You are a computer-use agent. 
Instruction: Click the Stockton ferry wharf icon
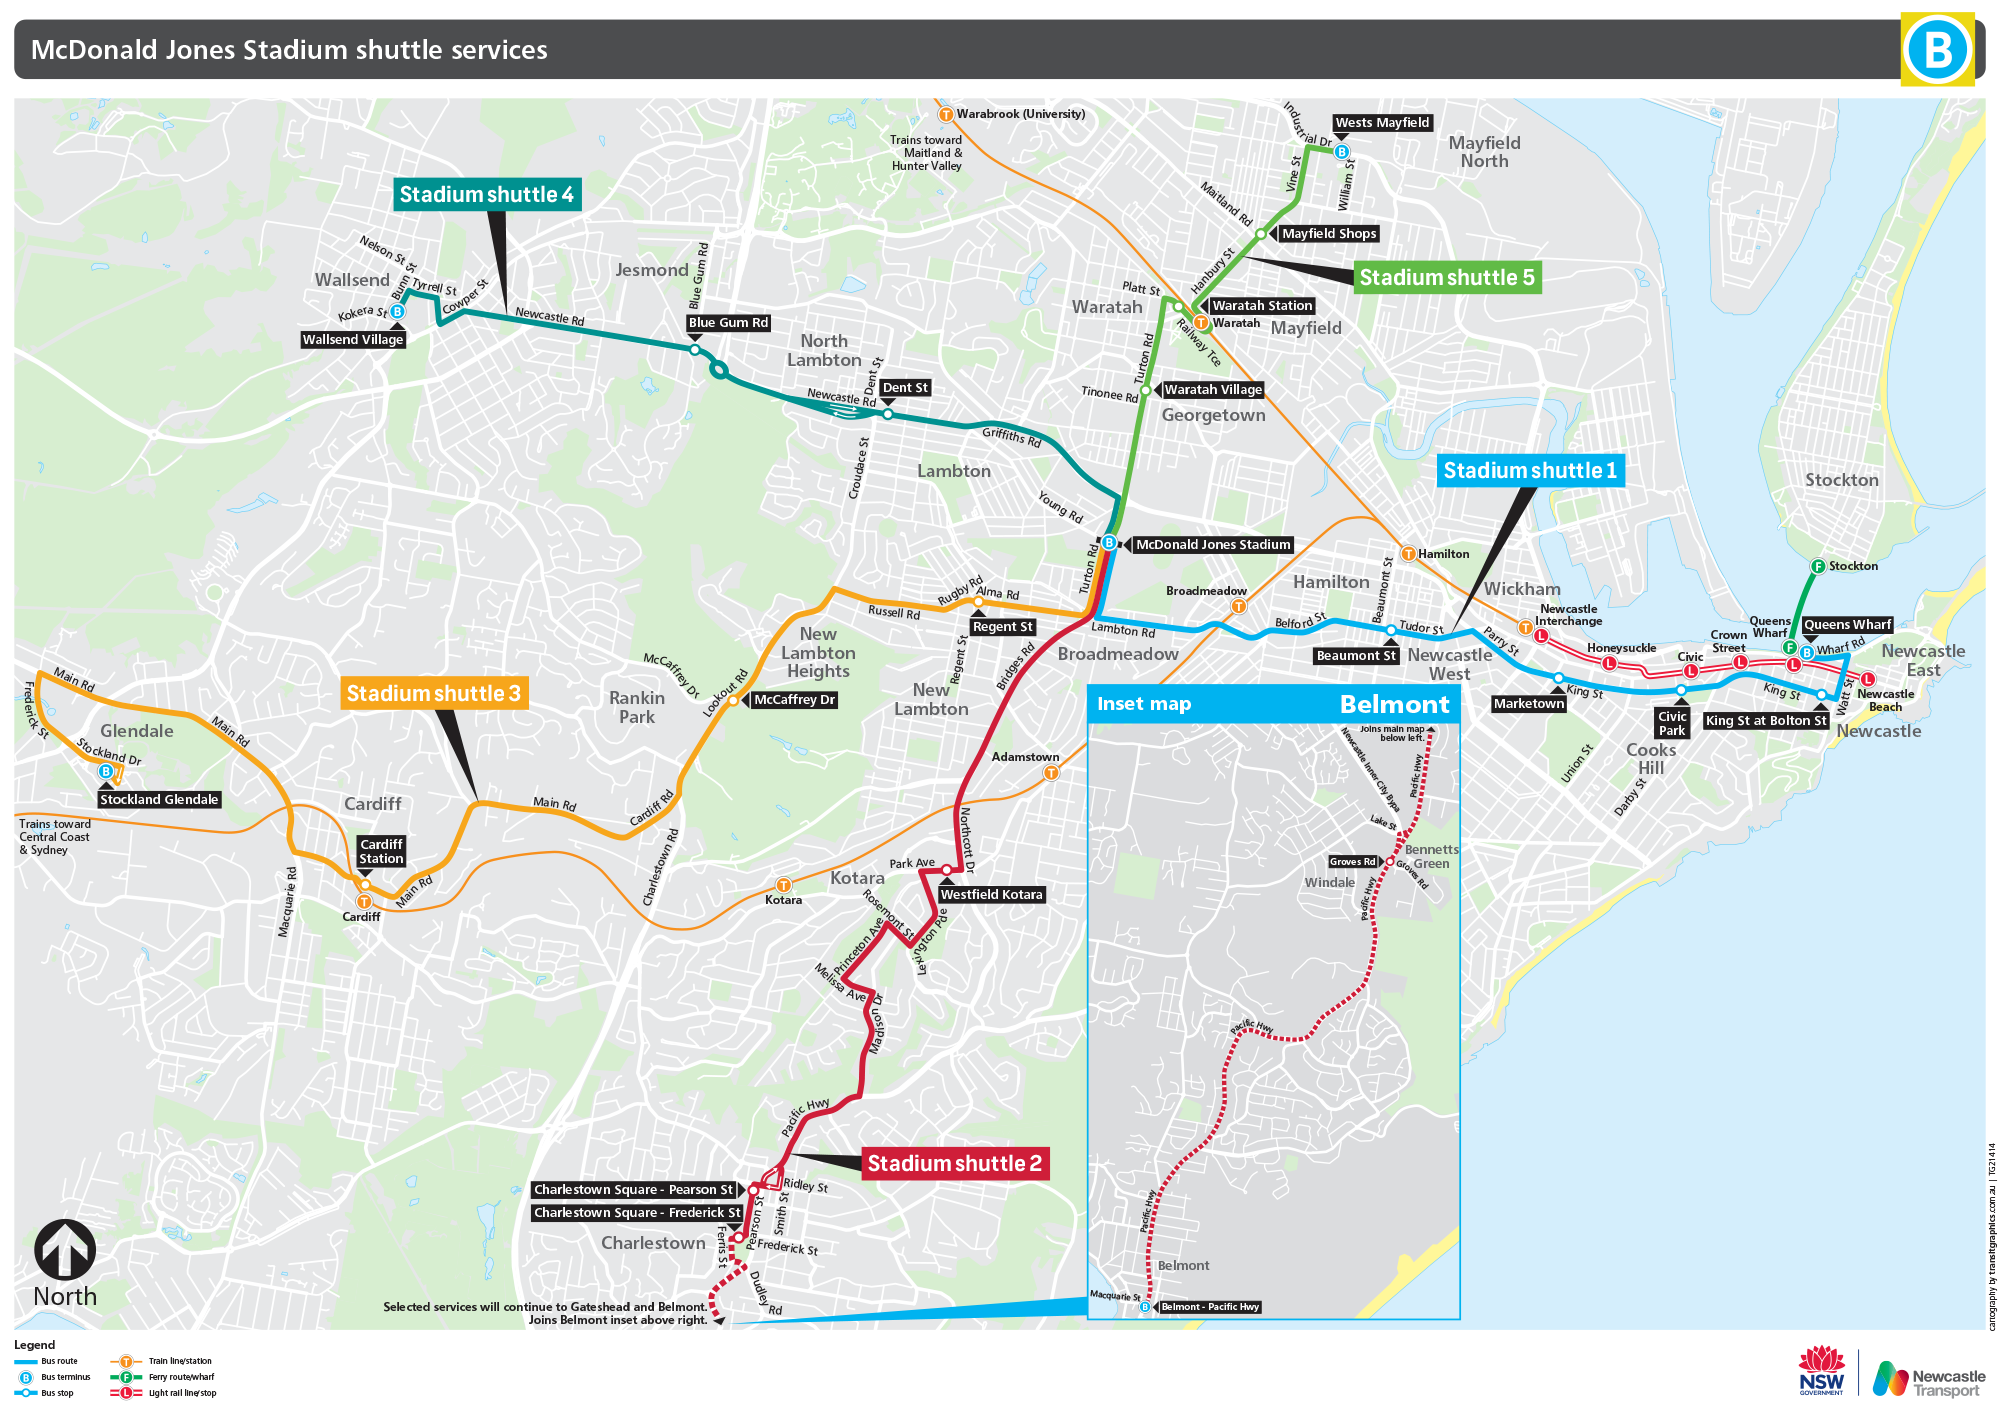[1818, 567]
